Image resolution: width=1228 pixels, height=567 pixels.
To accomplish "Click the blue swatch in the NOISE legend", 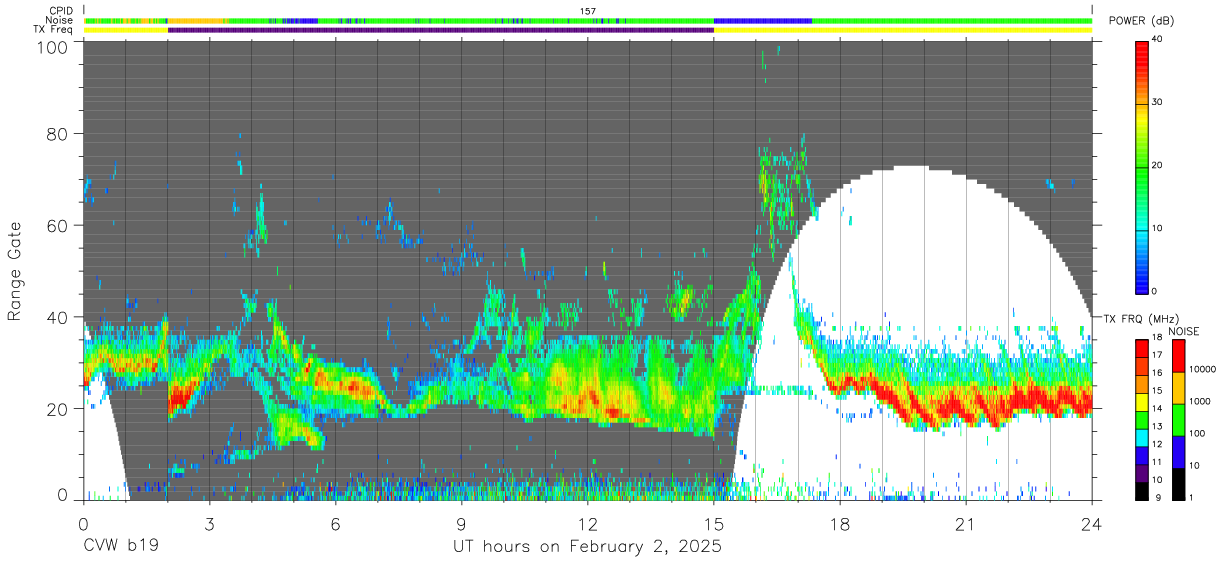I will (1177, 452).
